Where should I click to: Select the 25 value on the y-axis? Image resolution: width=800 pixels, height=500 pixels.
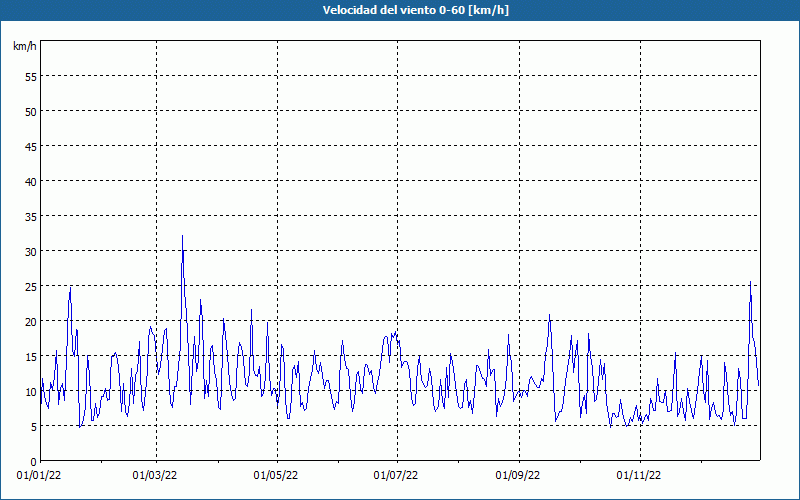click(31, 287)
